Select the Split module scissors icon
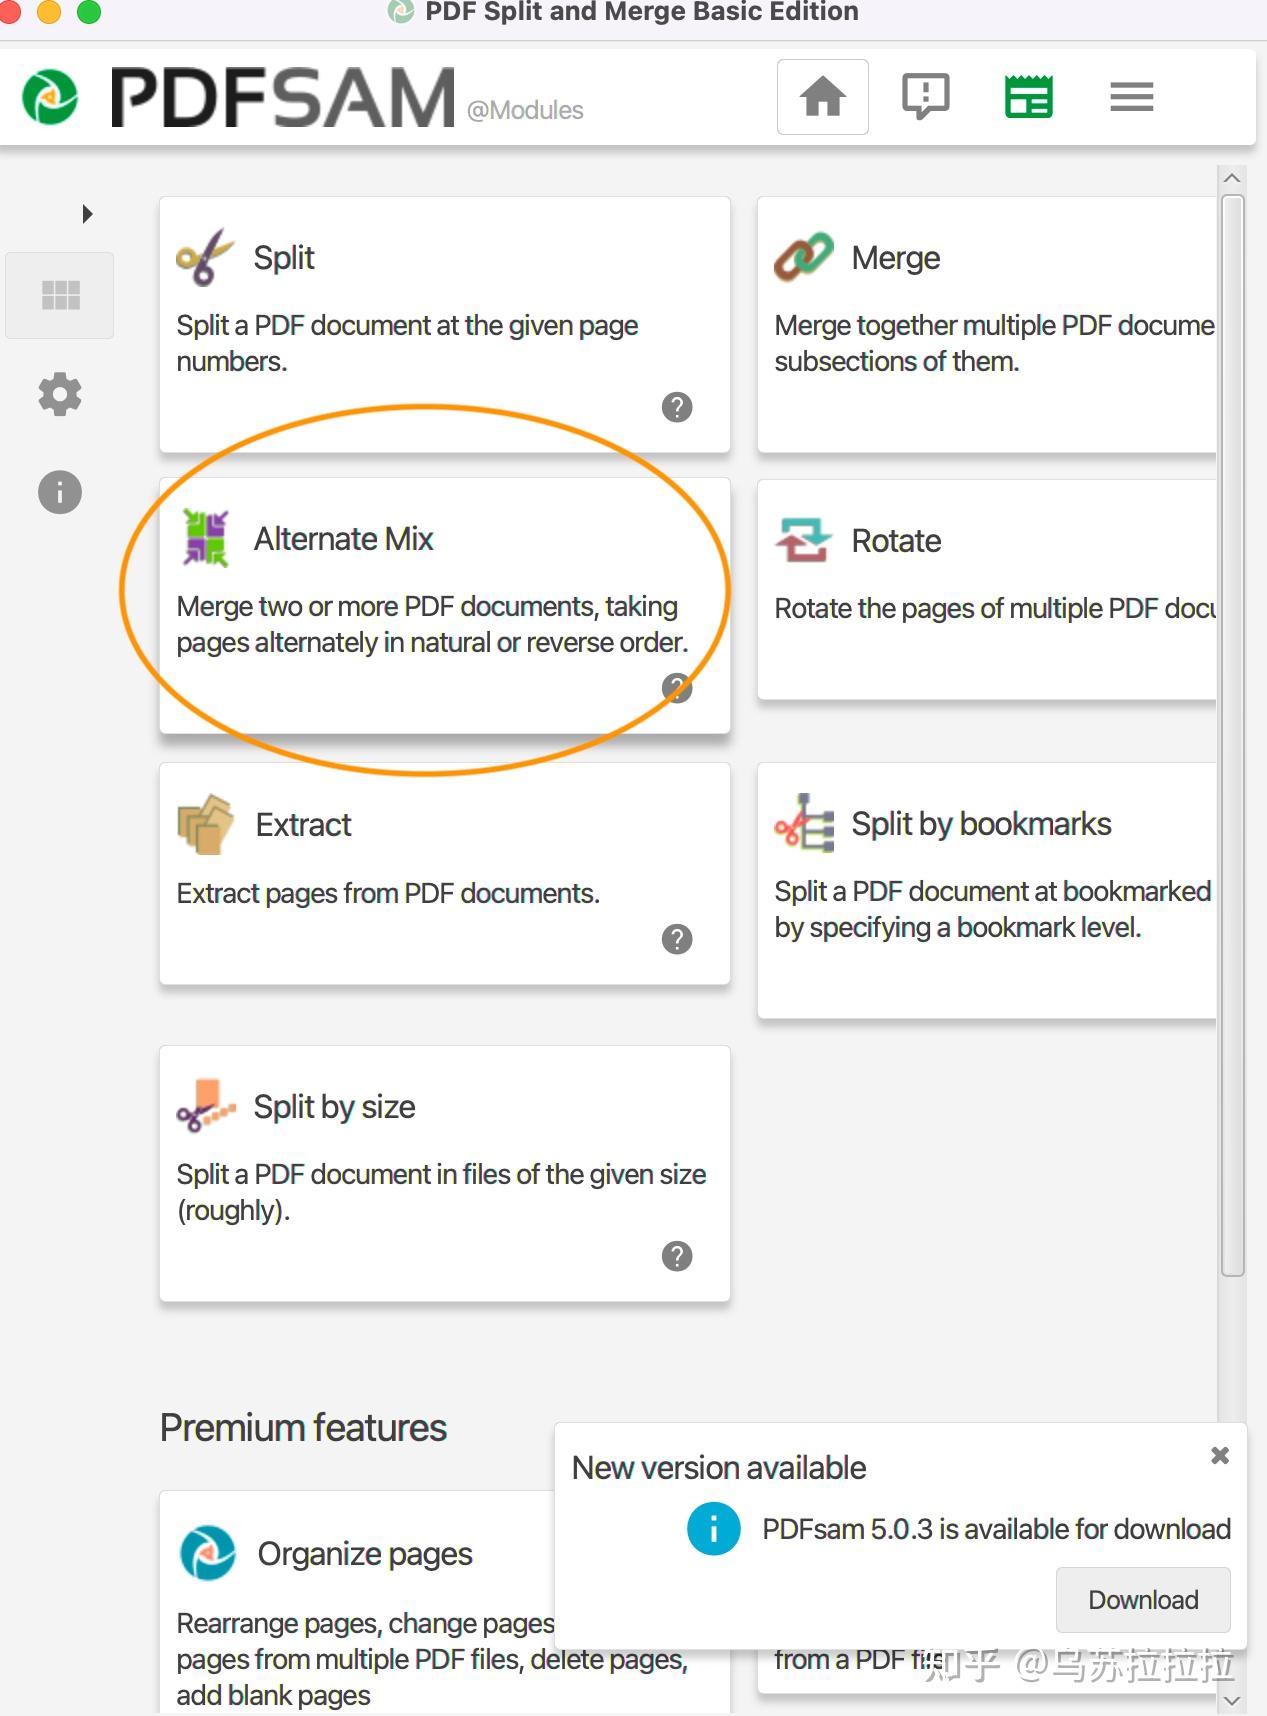Viewport: 1267px width, 1716px height. 205,255
